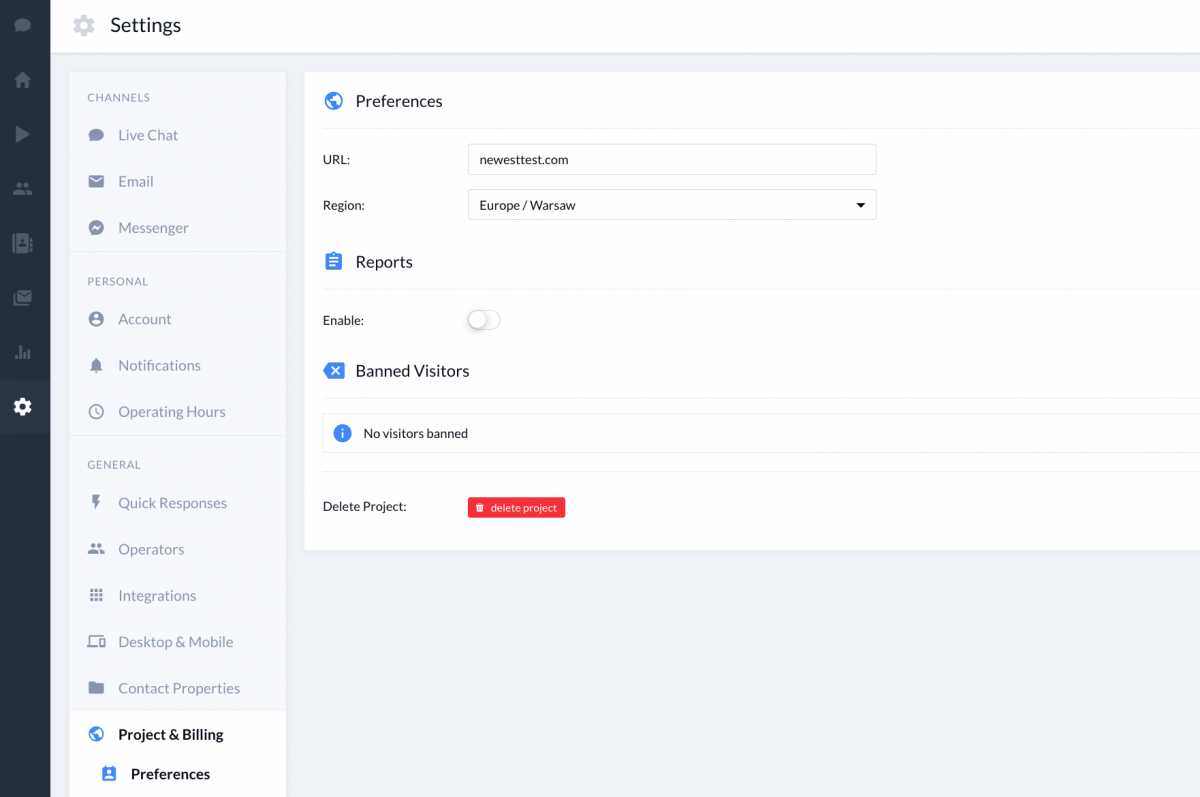Click the Messenger icon in Channels
1200x797 pixels.
click(96, 228)
